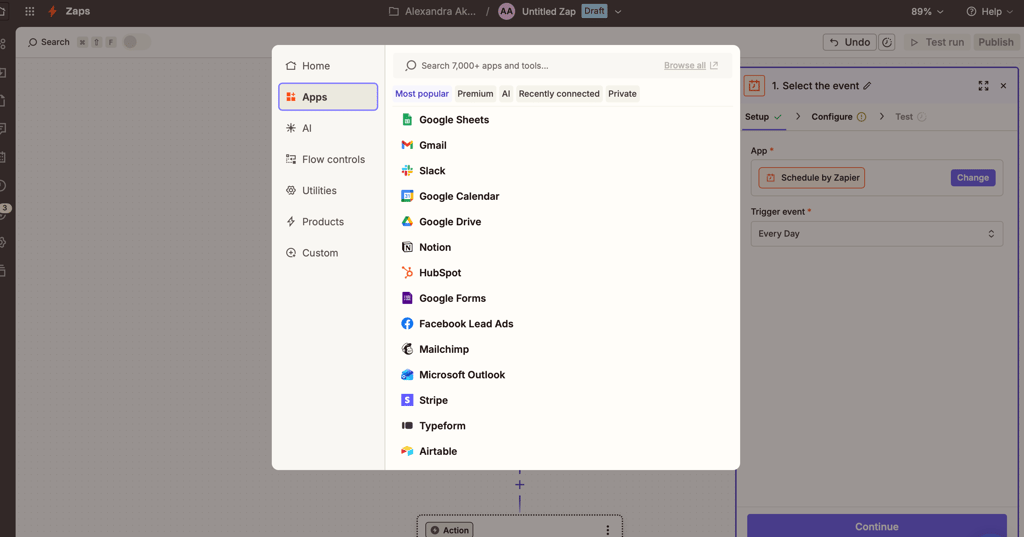Open version history clock icon near Undo
Image resolution: width=1024 pixels, height=537 pixels.
[x=886, y=42]
